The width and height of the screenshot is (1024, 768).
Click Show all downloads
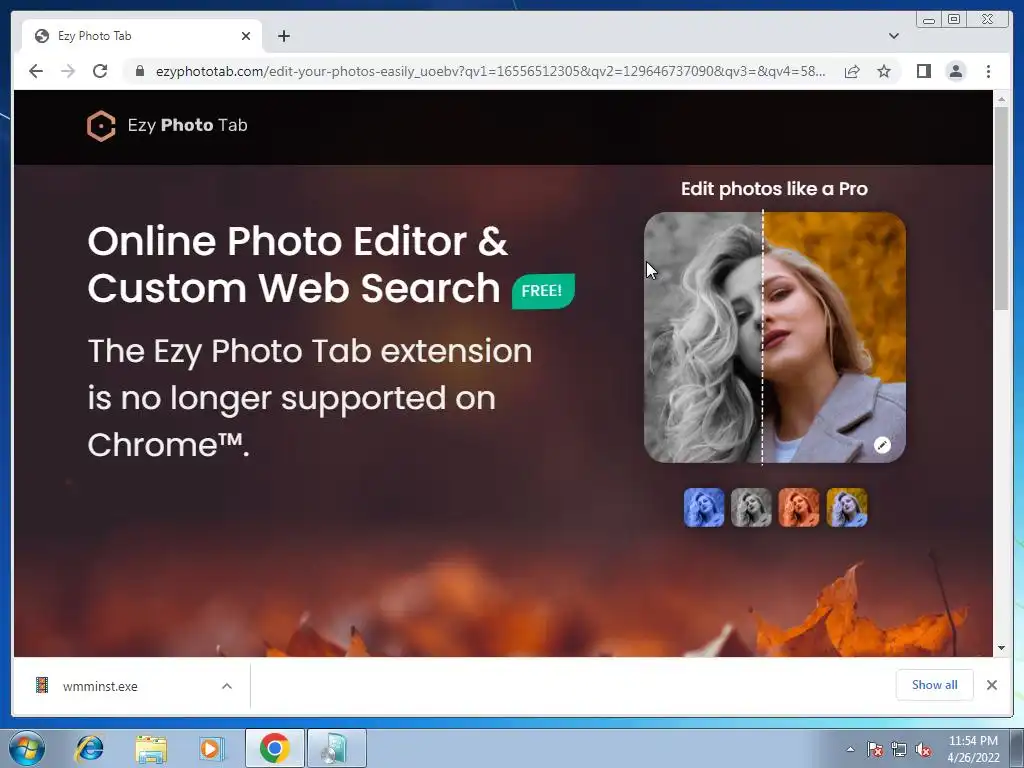[934, 684]
